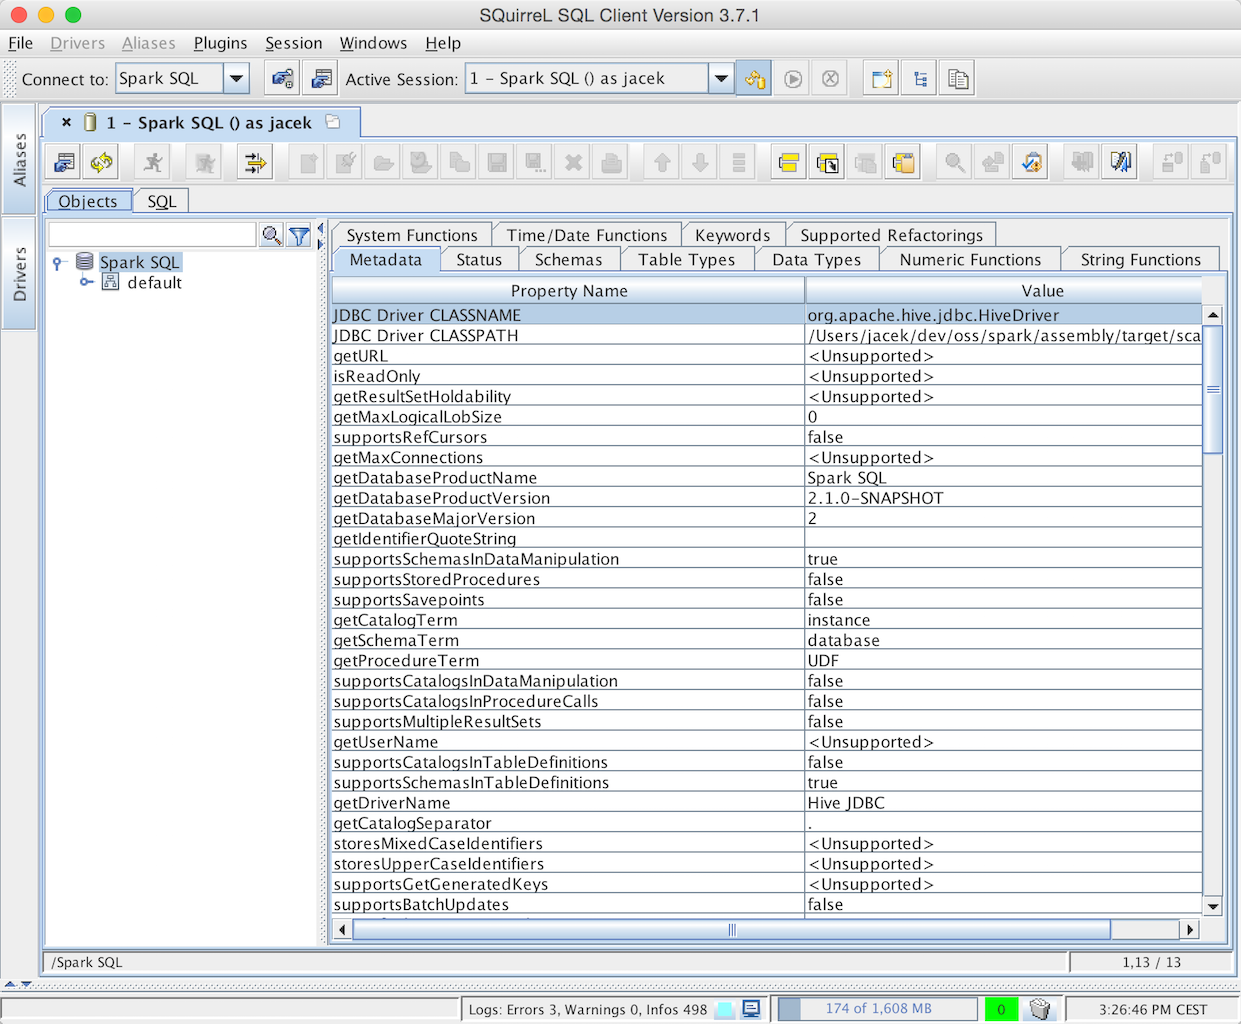
Task: Open the session properties icon on session toolbar
Action: (x=62, y=161)
